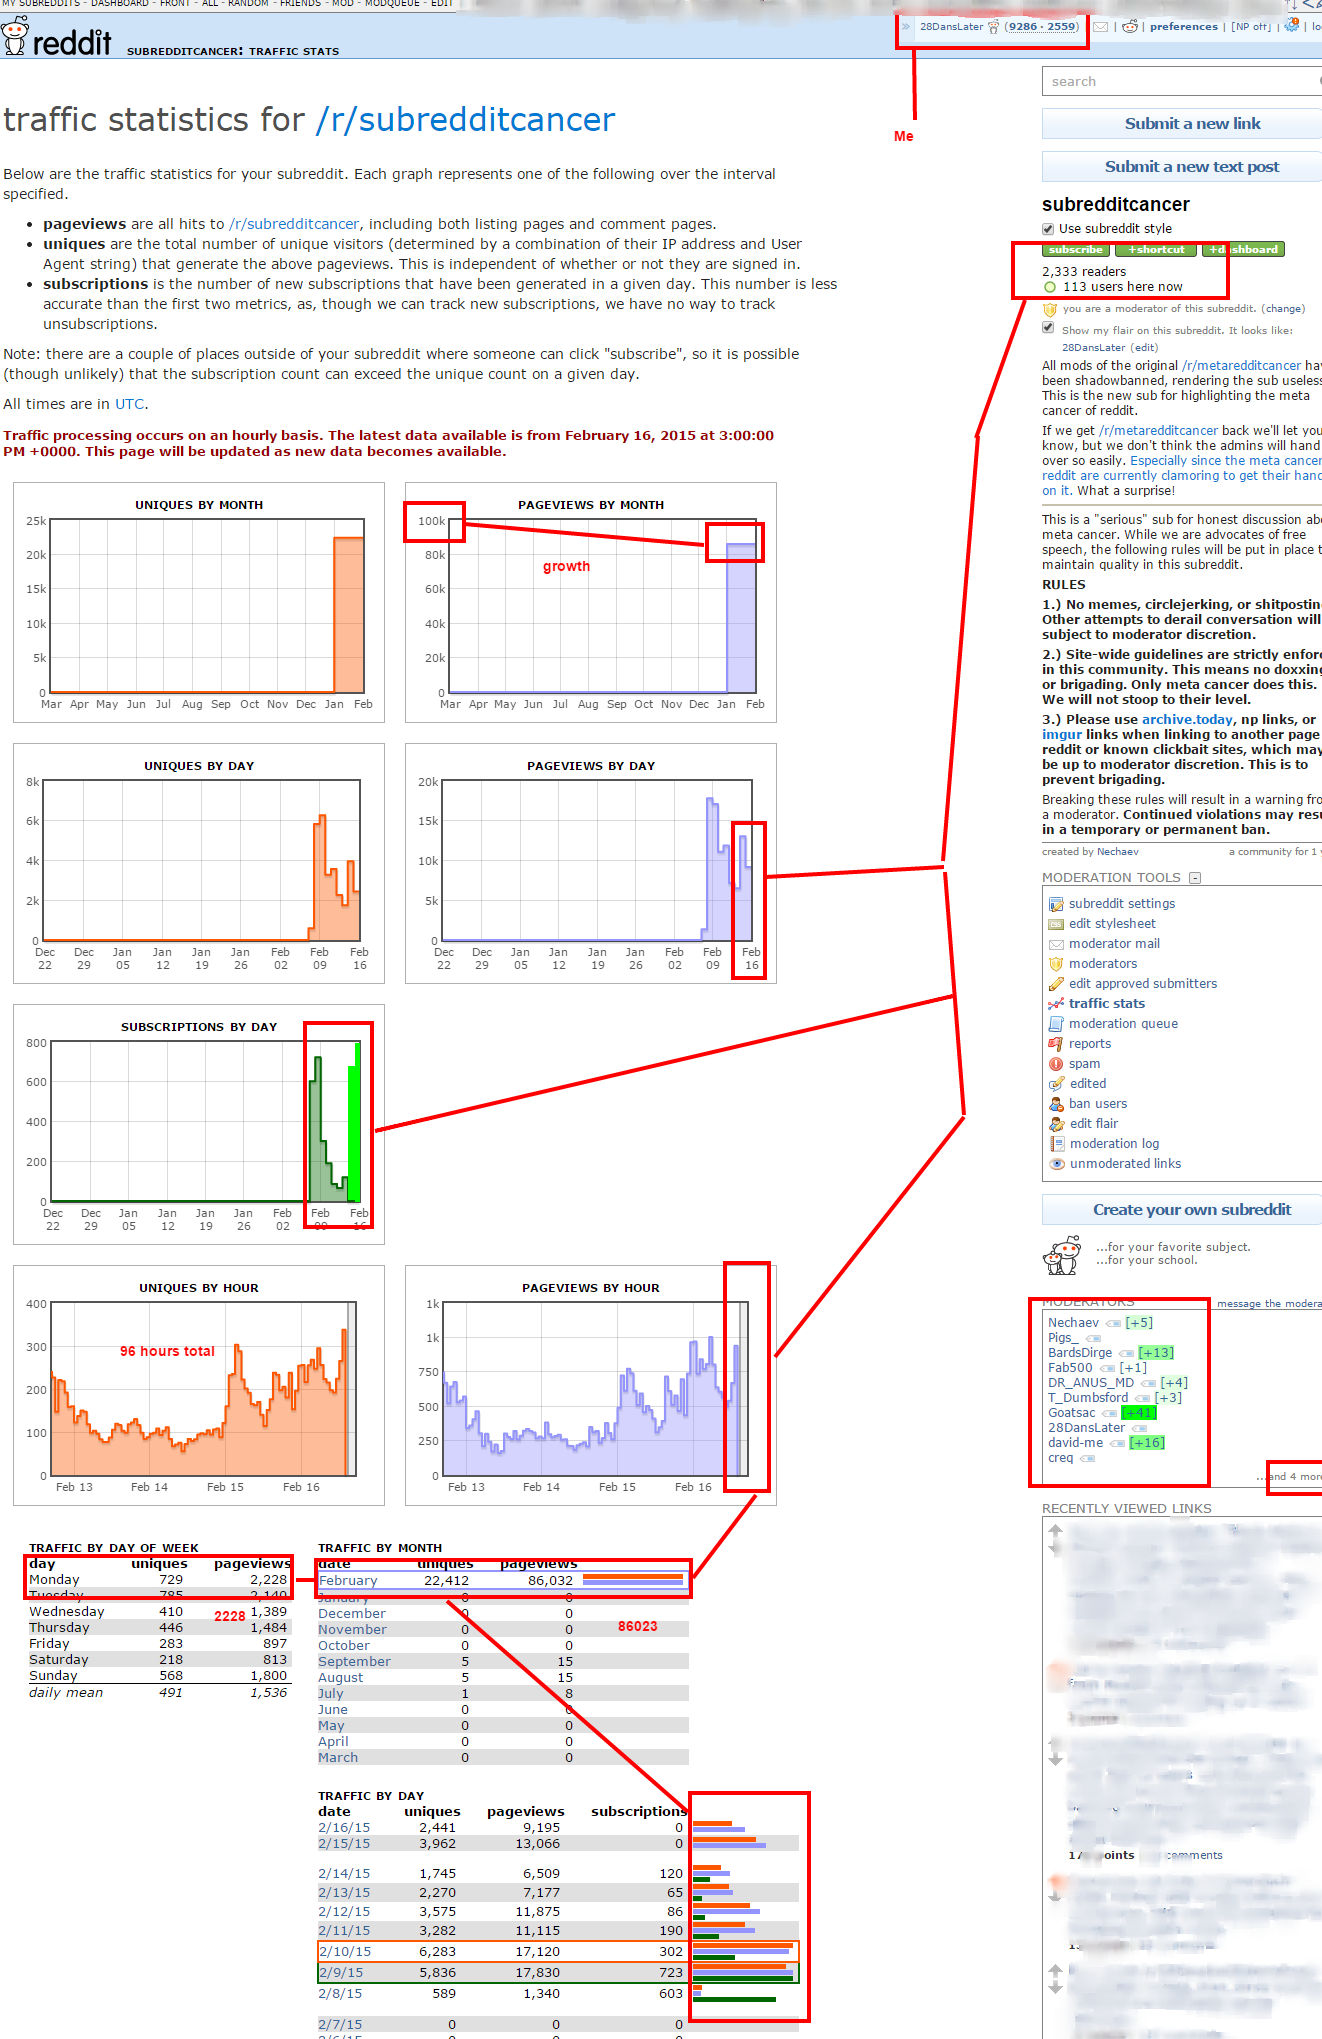Open the 2/16/15 traffic by day link
1322x2039 pixels.
(344, 1828)
